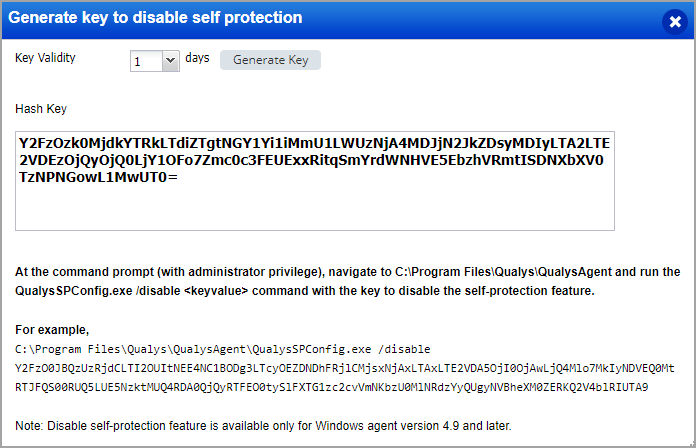Click the Hash Key label
Image resolution: width=696 pixels, height=448 pixels.
coord(41,108)
